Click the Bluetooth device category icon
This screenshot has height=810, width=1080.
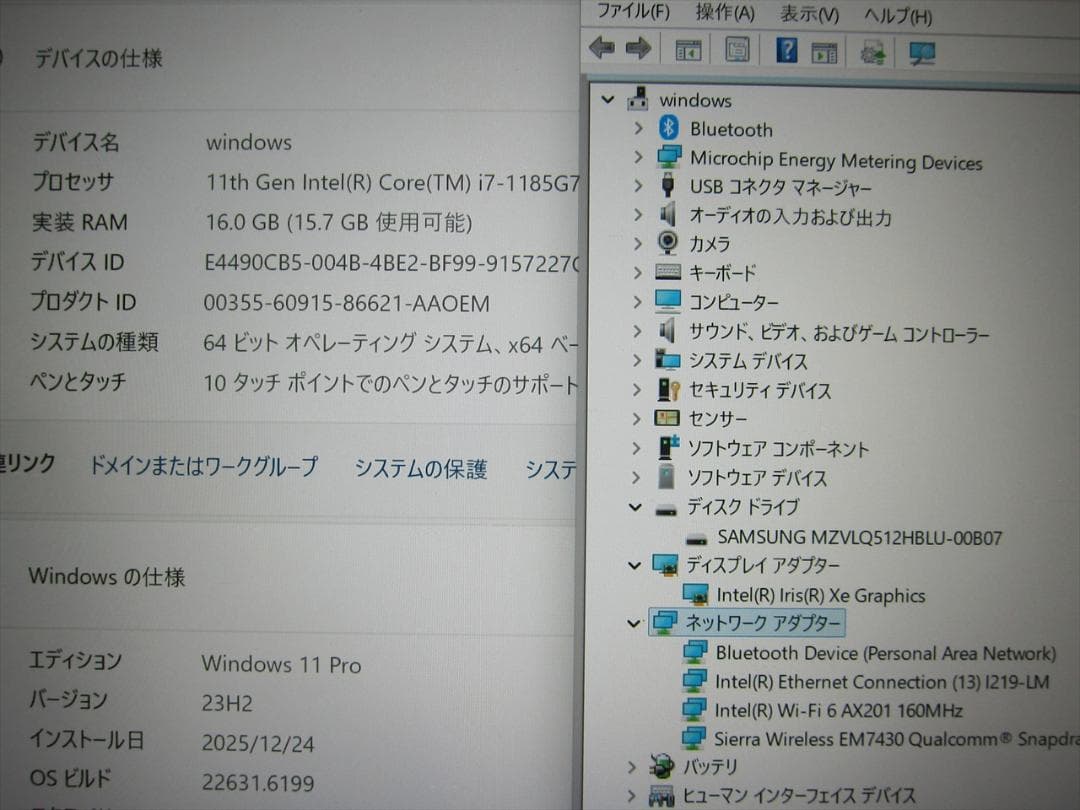[670, 128]
